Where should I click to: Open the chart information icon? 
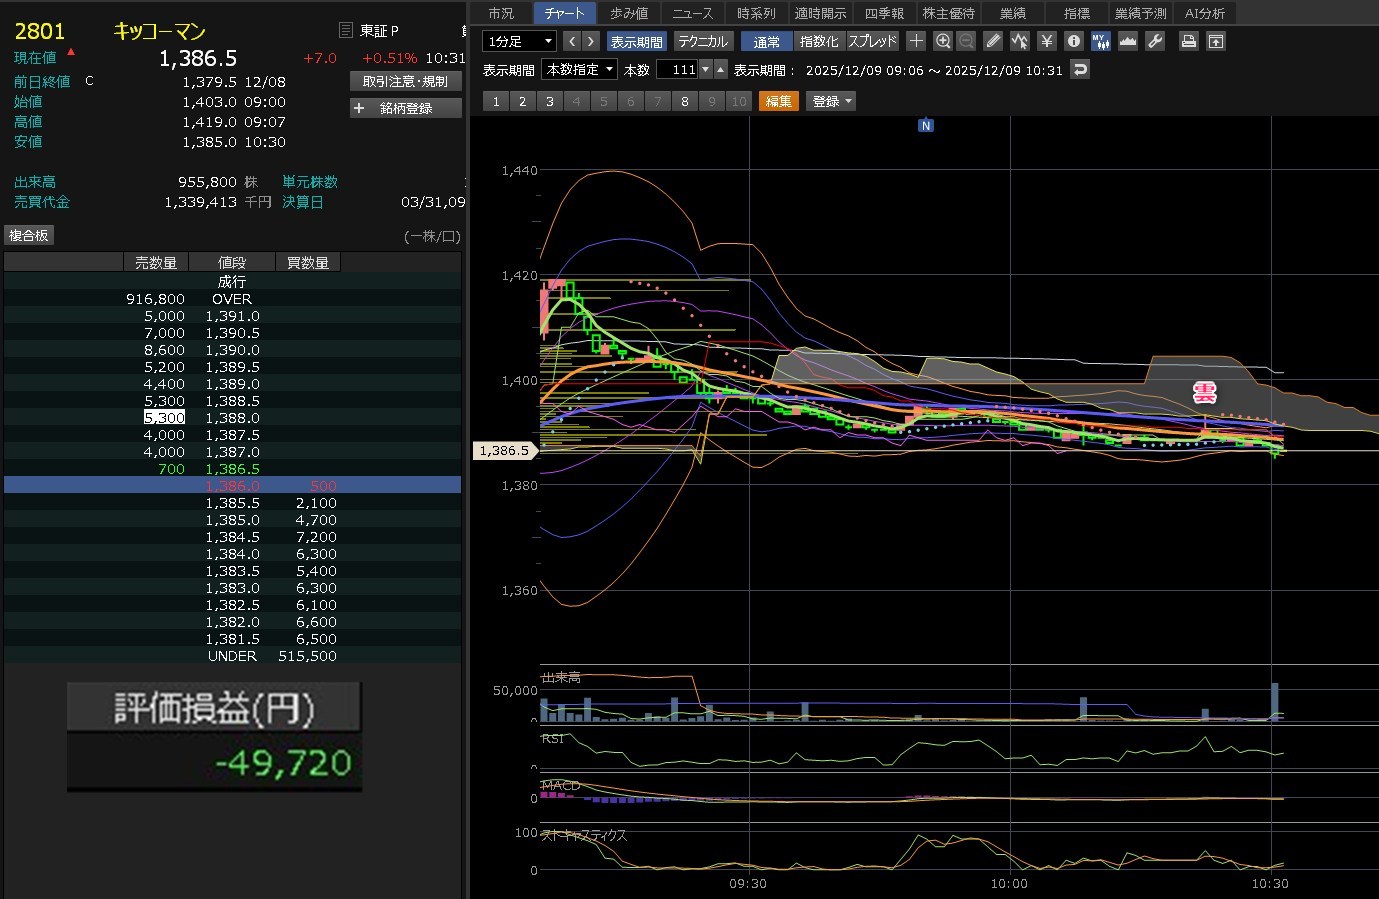tap(1073, 41)
